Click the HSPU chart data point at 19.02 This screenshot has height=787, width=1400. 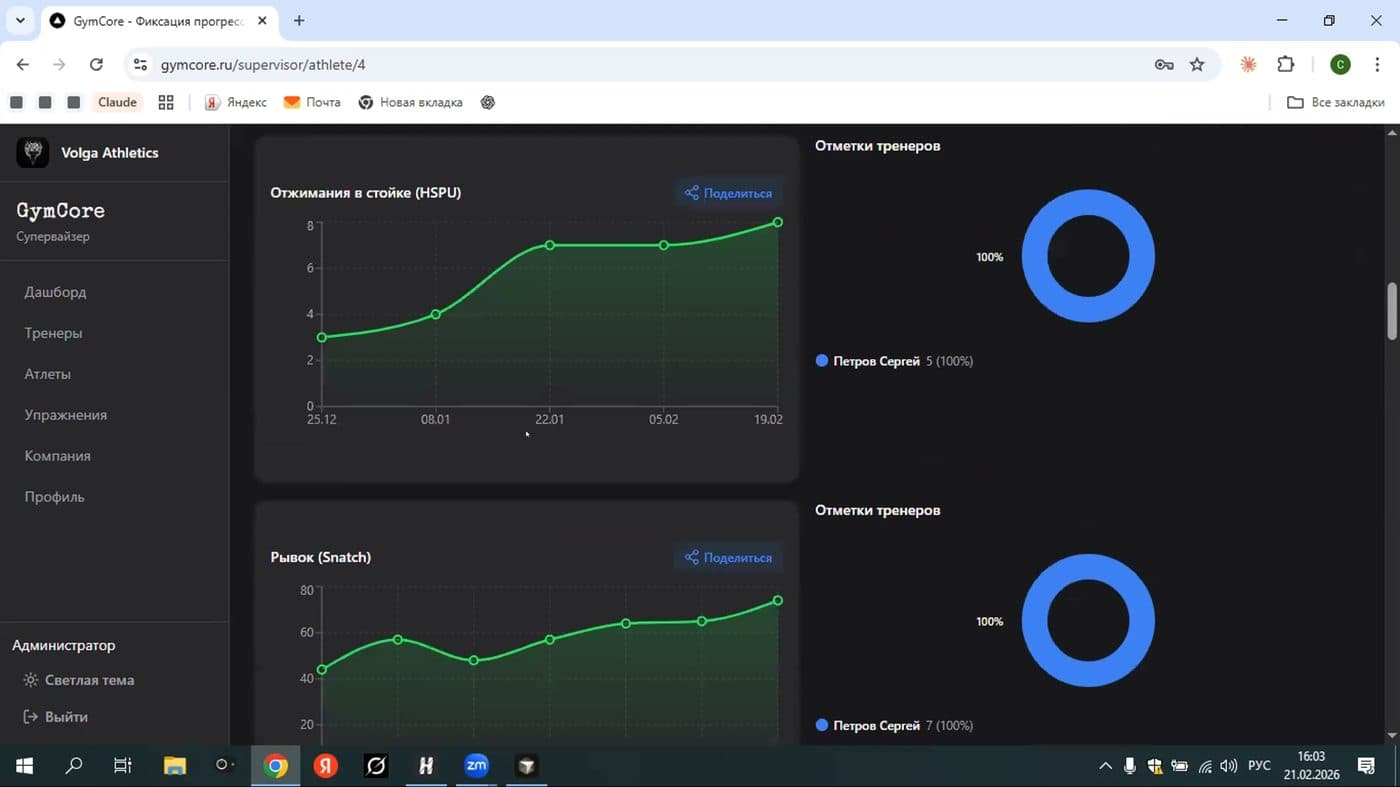(x=778, y=222)
